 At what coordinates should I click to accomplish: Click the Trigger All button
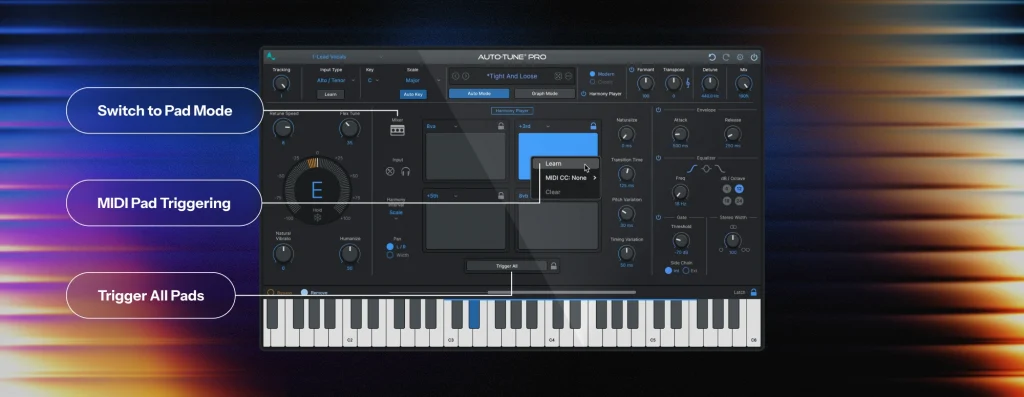[x=507, y=266]
